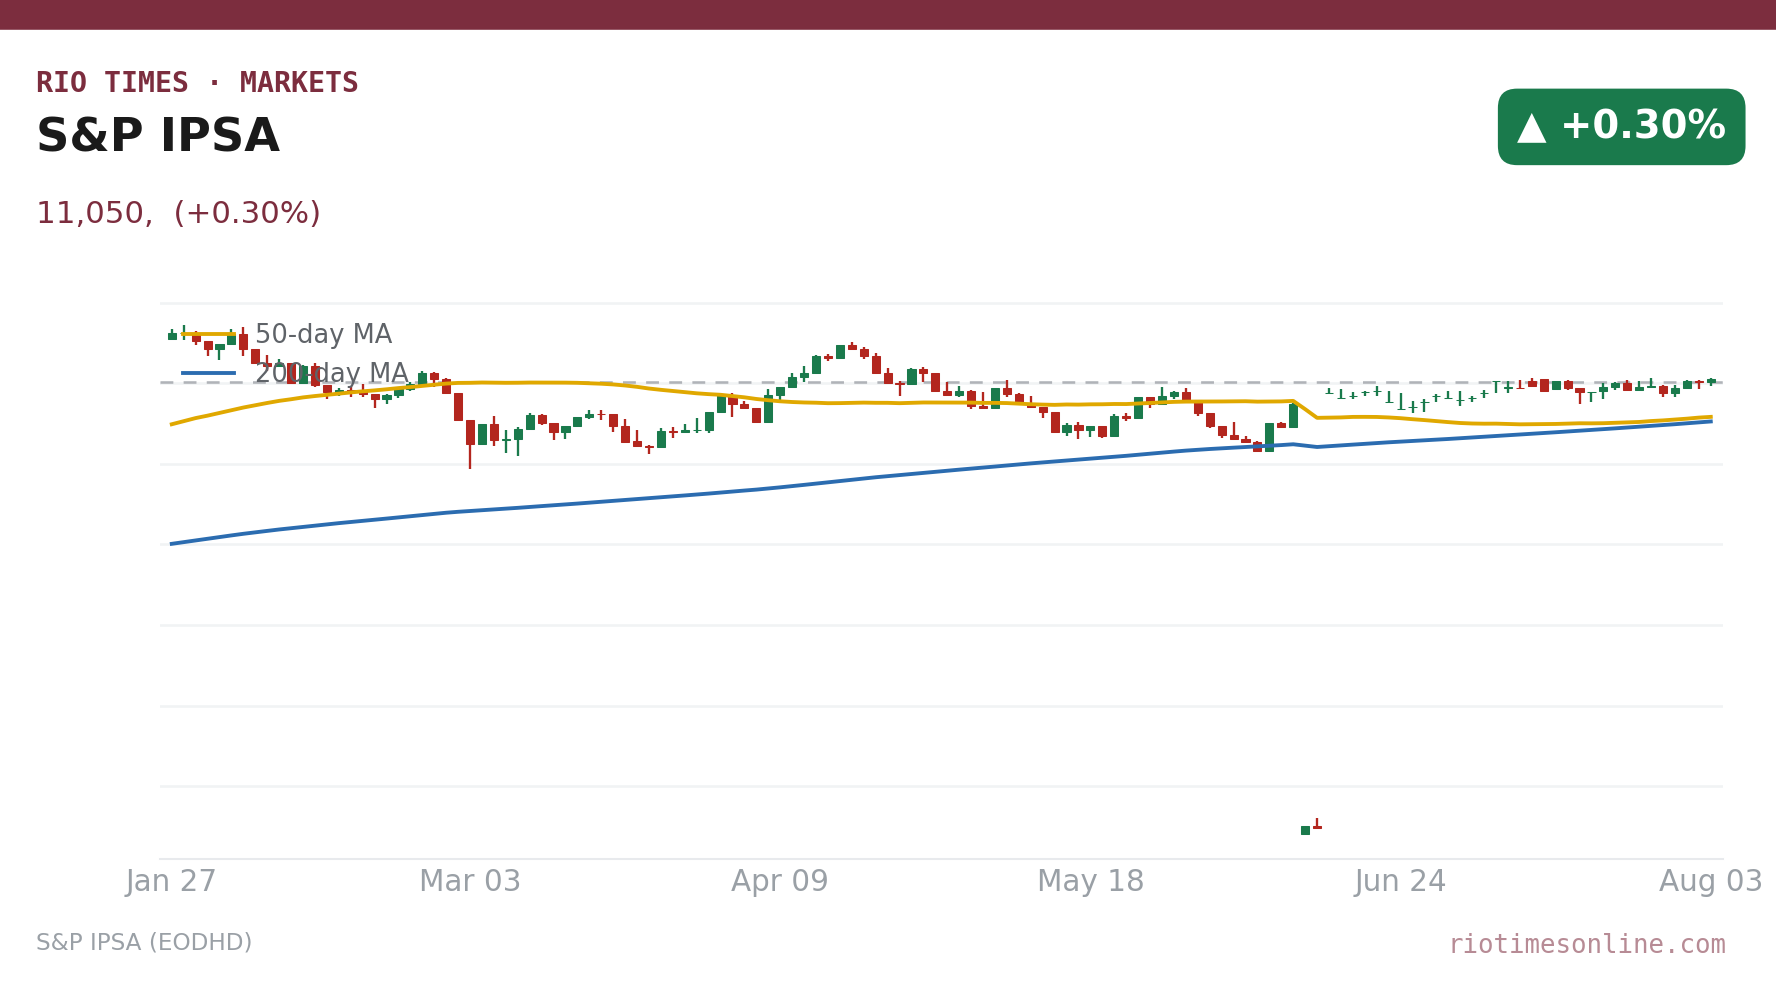Click the Aug 03 axis date label
This screenshot has height=999, width=1776.
pos(1710,882)
